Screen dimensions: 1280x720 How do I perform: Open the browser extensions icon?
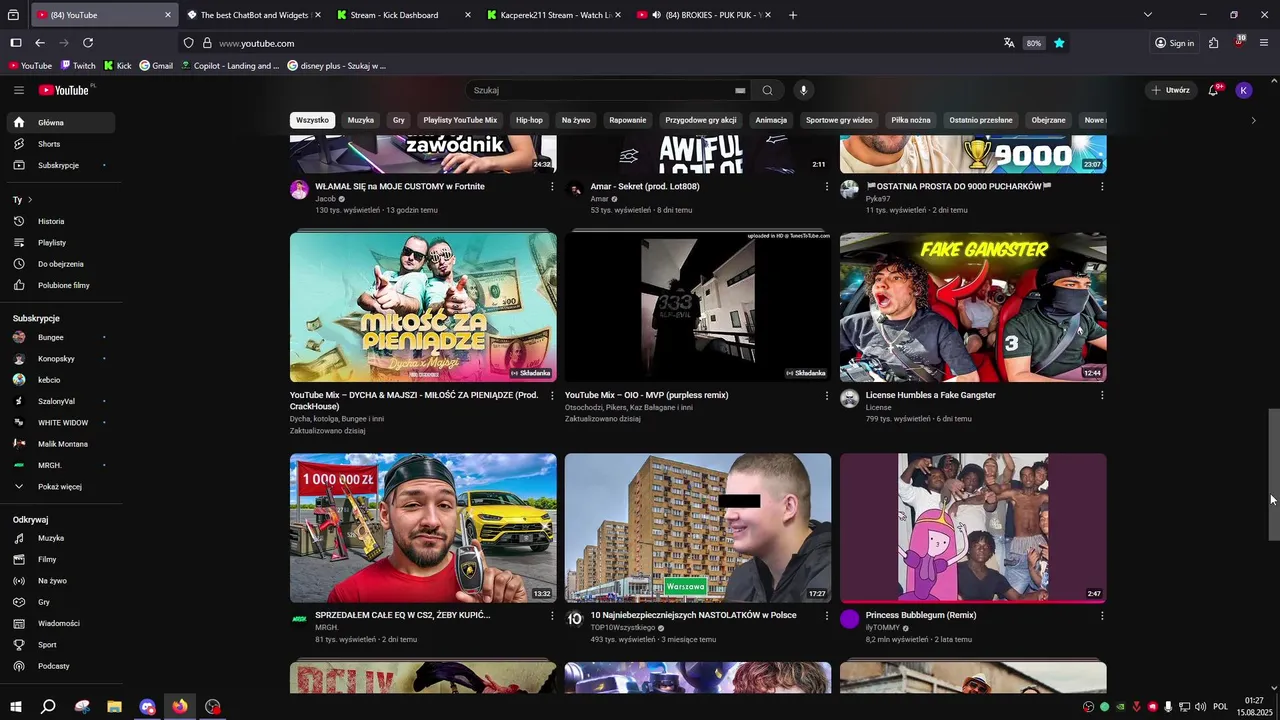1213,43
